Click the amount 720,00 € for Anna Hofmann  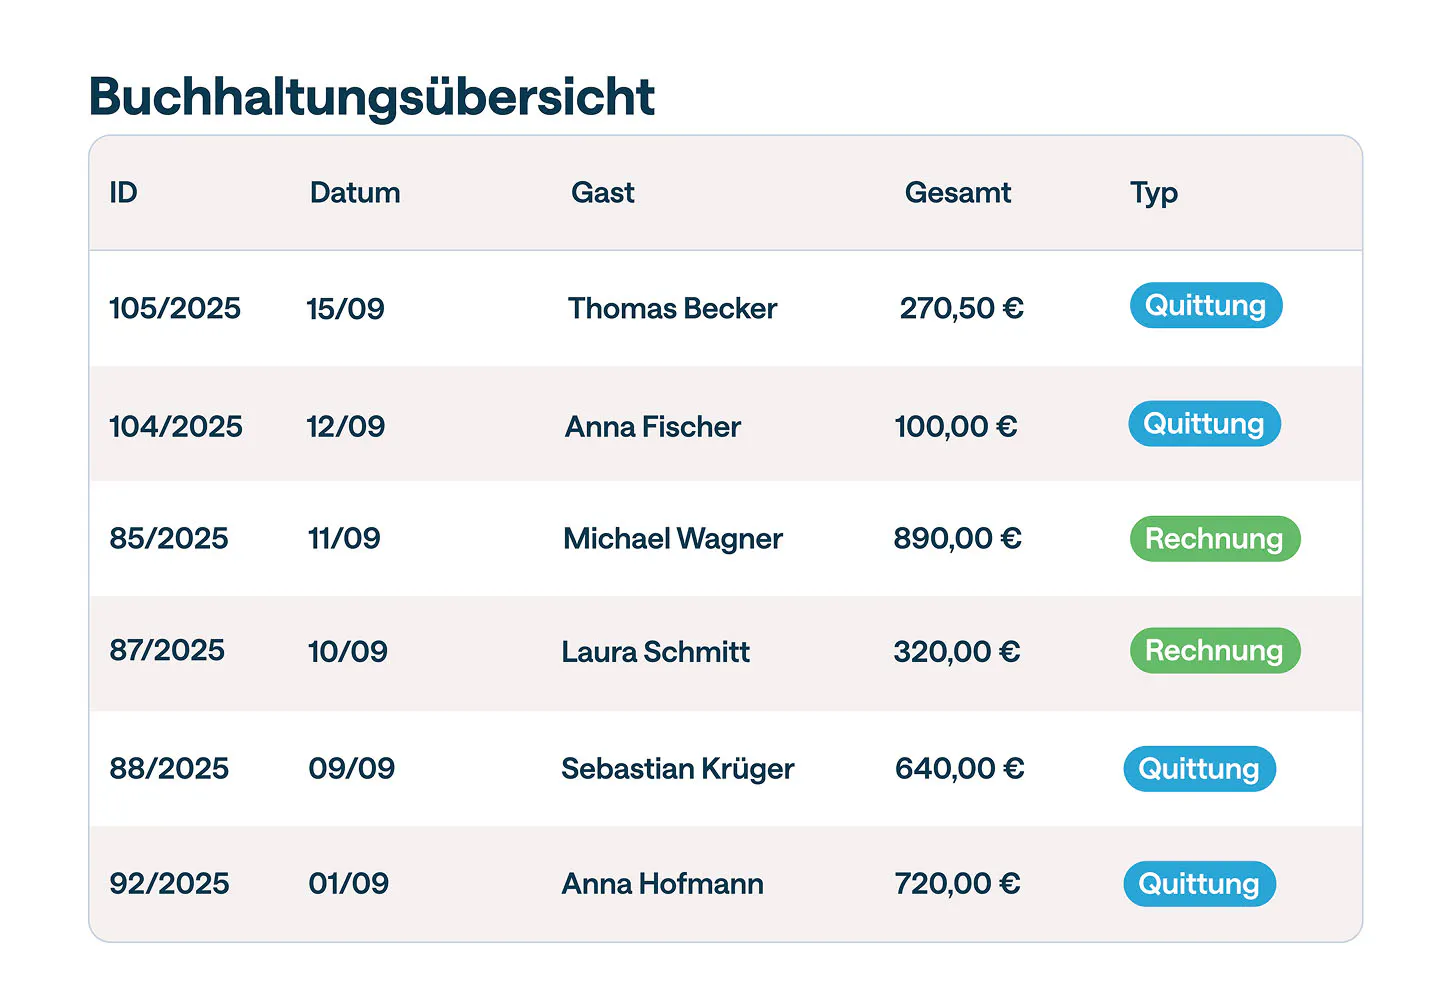(957, 884)
